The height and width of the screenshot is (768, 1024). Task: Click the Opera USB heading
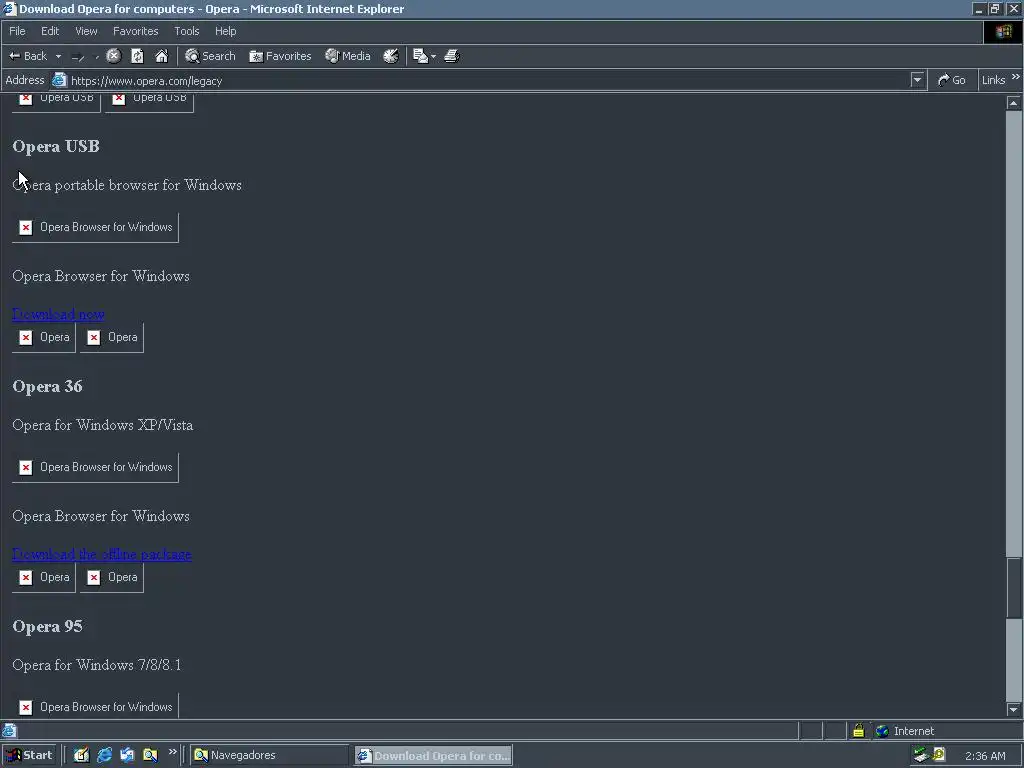pos(56,146)
